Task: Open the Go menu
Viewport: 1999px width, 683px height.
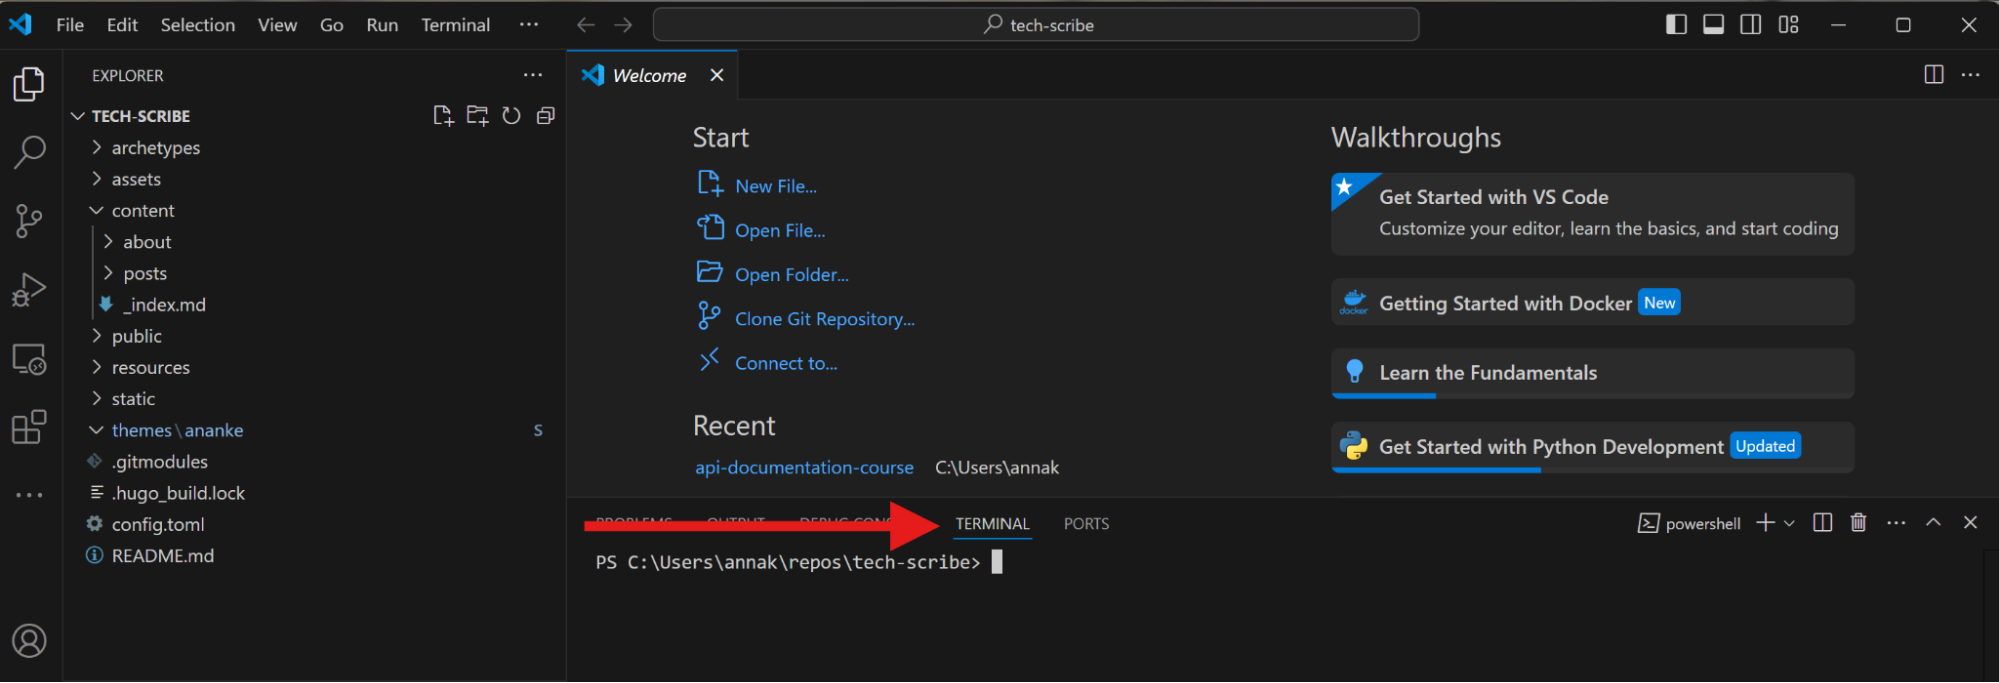Action: 332,25
